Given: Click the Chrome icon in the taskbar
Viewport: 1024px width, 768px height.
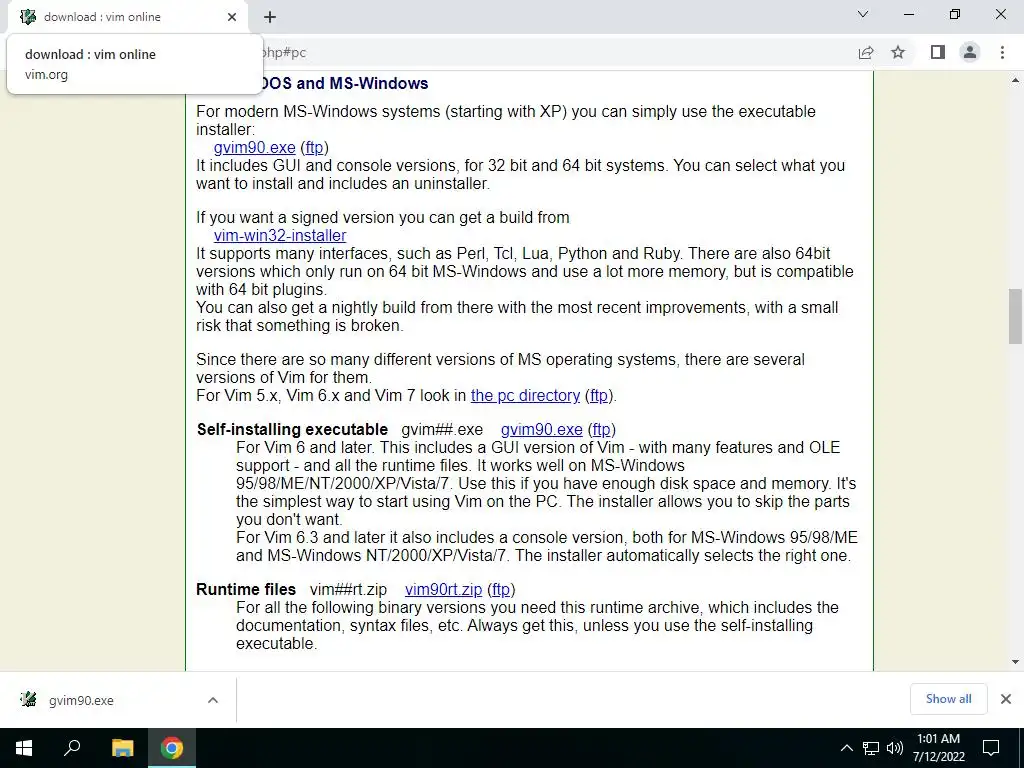Looking at the screenshot, I should [172, 748].
